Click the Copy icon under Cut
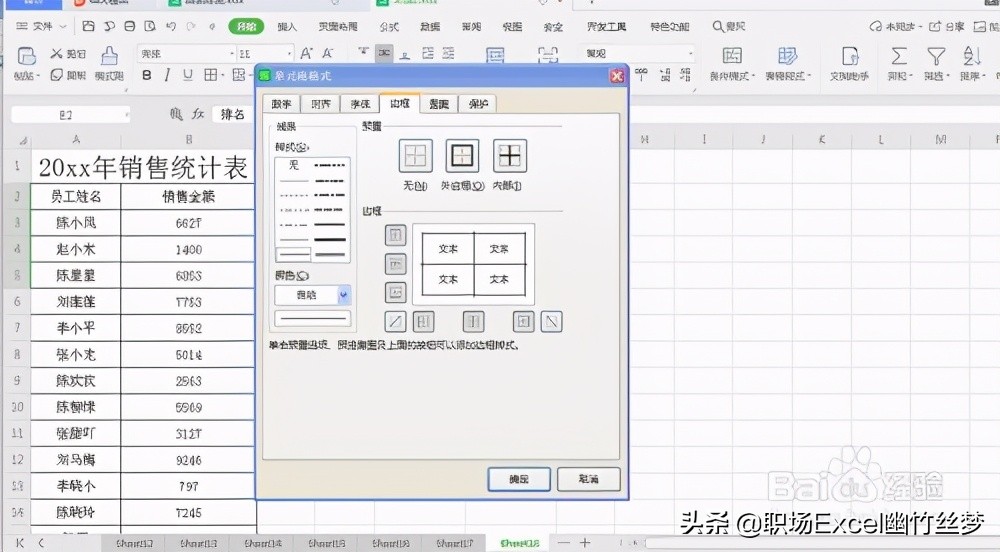This screenshot has width=1000, height=552. pos(56,75)
